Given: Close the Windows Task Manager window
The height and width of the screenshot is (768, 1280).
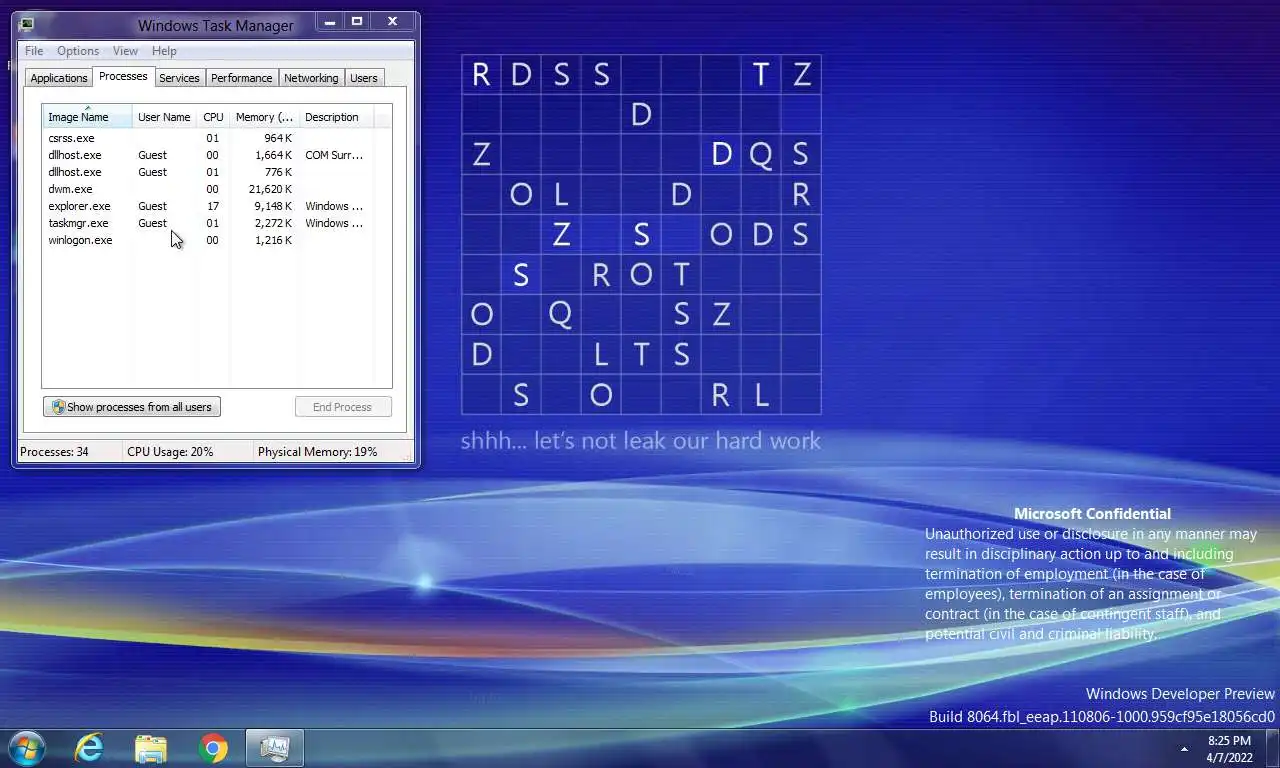Looking at the screenshot, I should 392,21.
